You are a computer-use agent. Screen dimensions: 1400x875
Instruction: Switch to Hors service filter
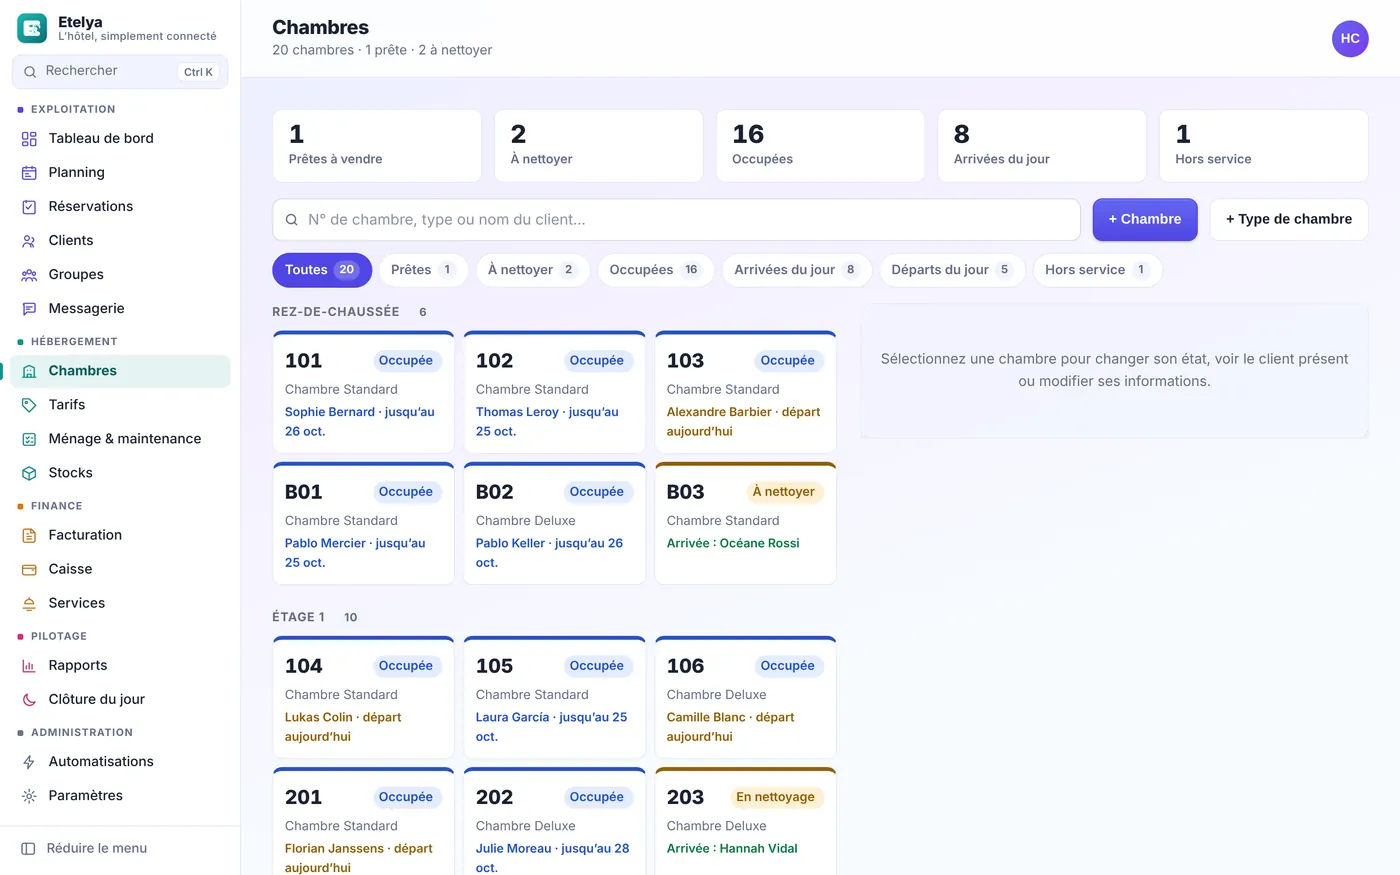1097,270
